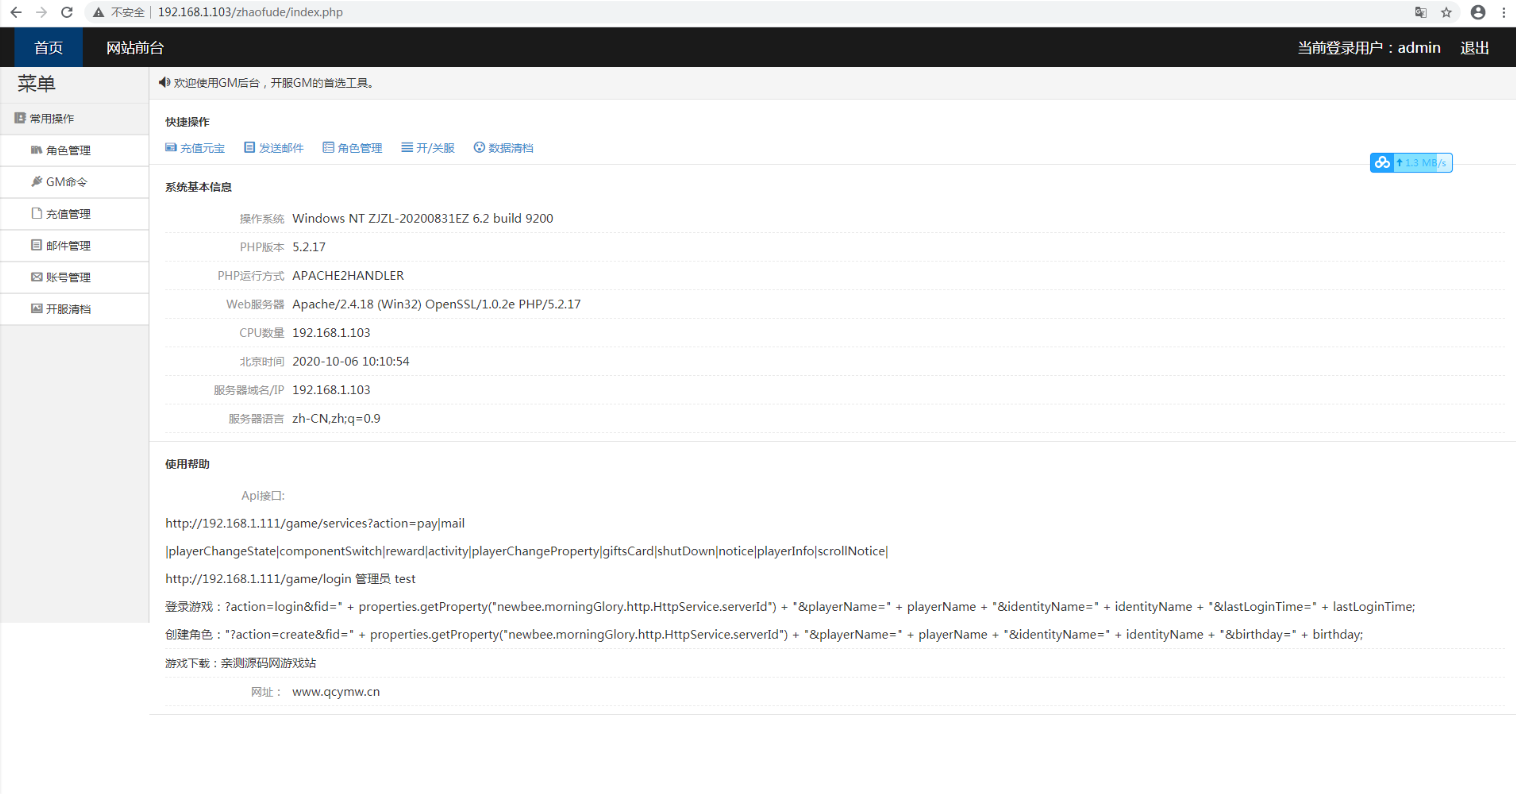Click the browser back arrow
1516x794 pixels.
coord(16,12)
